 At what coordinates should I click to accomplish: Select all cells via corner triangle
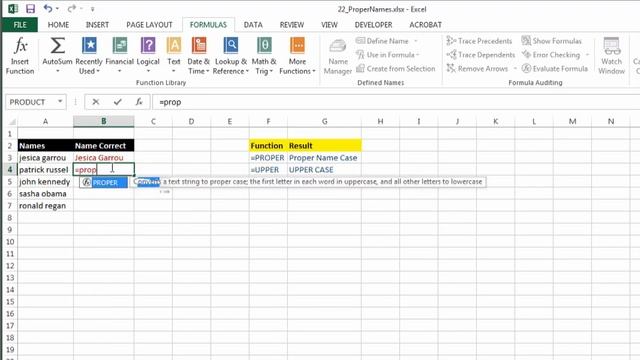(12, 122)
